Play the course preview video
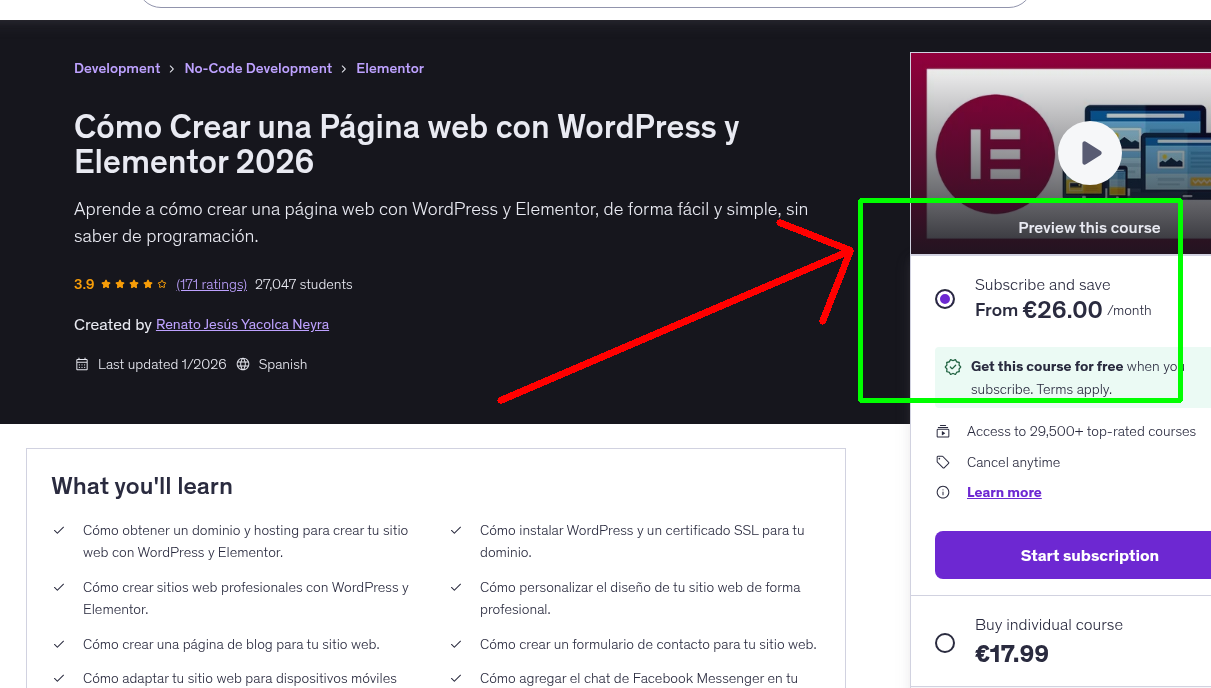The height and width of the screenshot is (688, 1211). click(1089, 153)
